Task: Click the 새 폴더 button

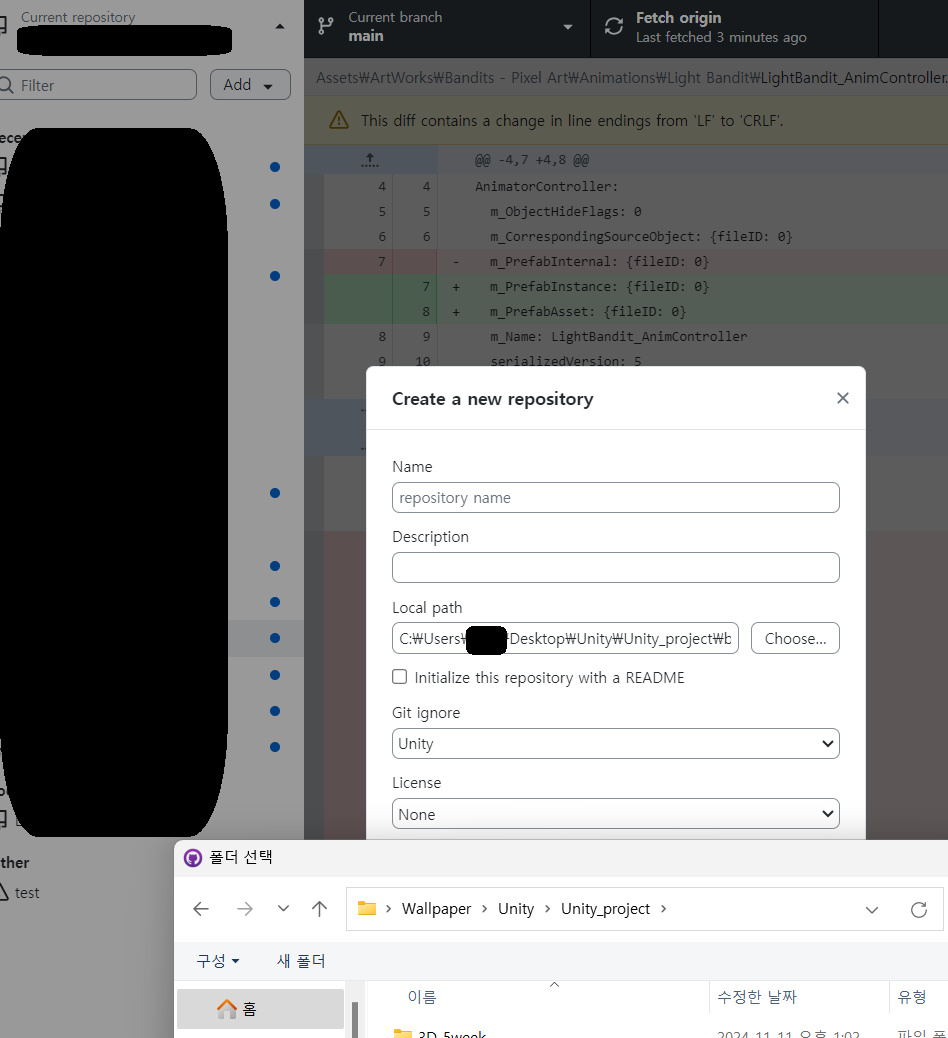Action: coord(301,961)
